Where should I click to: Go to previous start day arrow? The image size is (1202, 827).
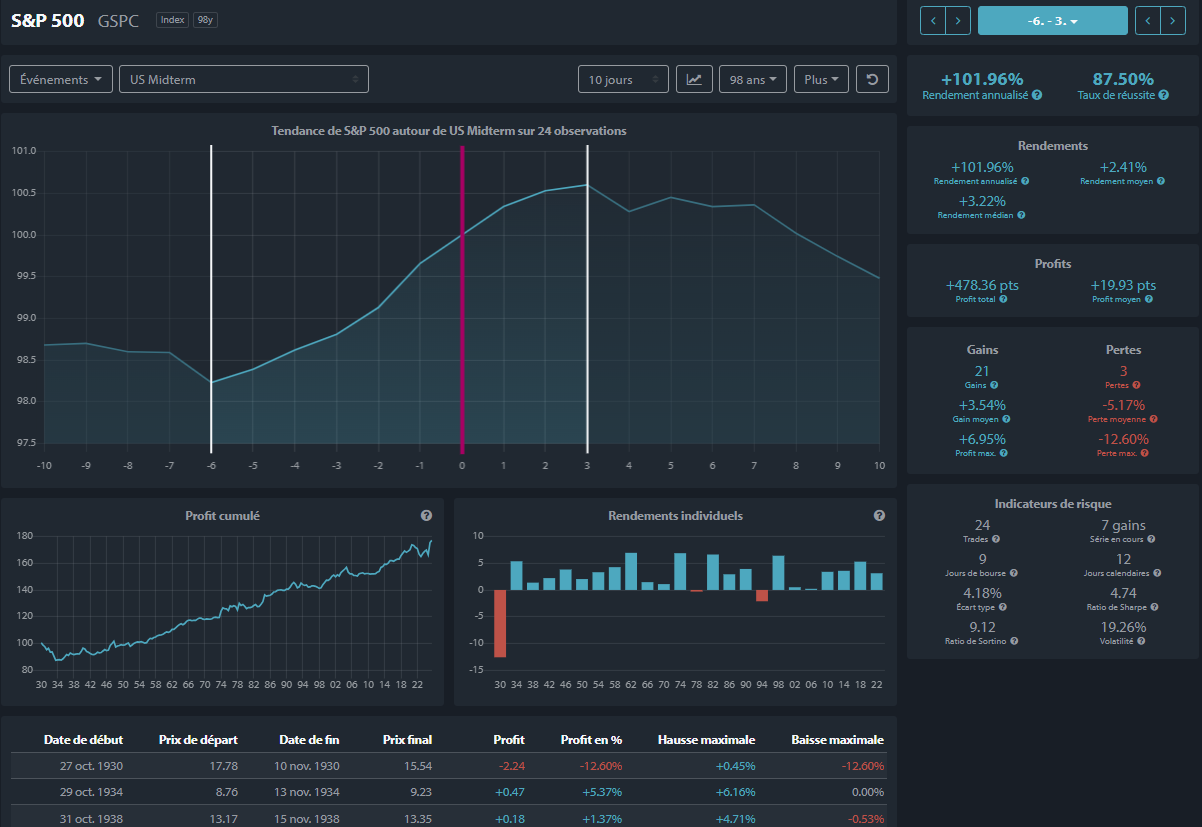click(933, 20)
